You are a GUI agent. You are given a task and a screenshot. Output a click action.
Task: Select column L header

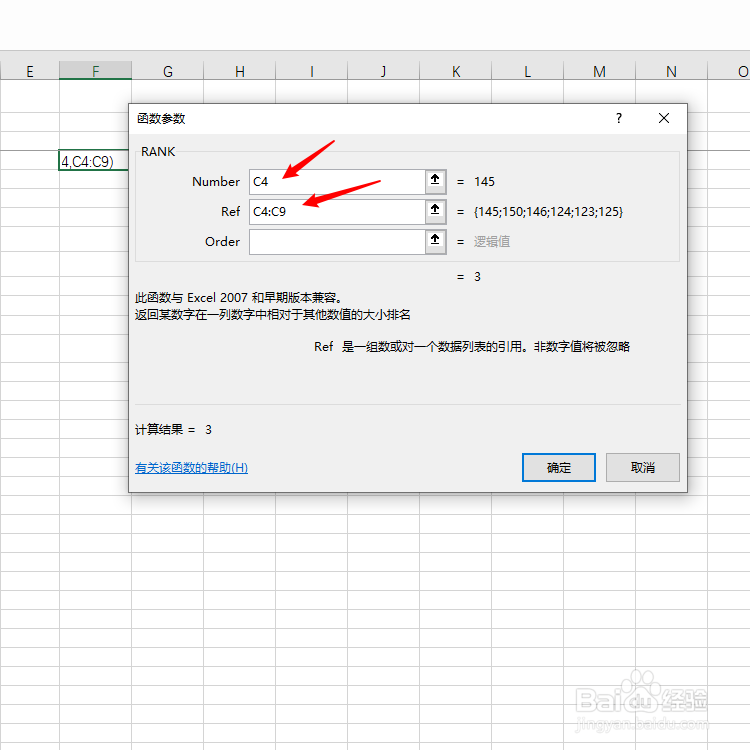pos(528,71)
